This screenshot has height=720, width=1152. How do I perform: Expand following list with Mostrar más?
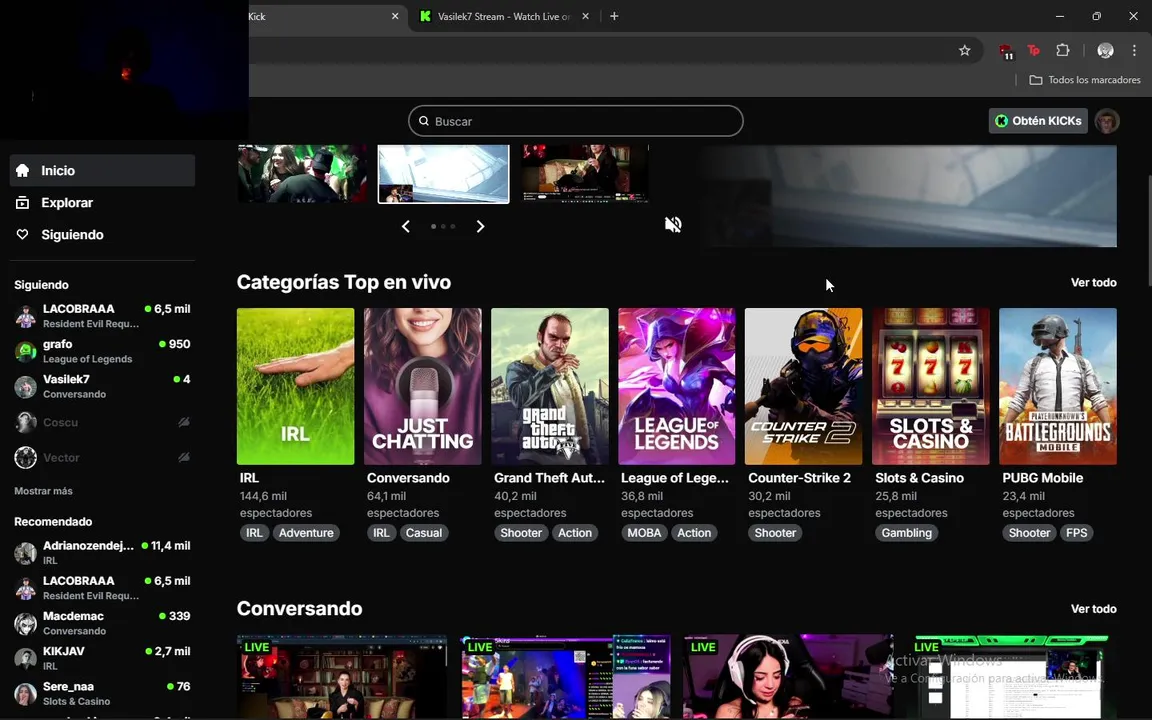click(x=43, y=491)
